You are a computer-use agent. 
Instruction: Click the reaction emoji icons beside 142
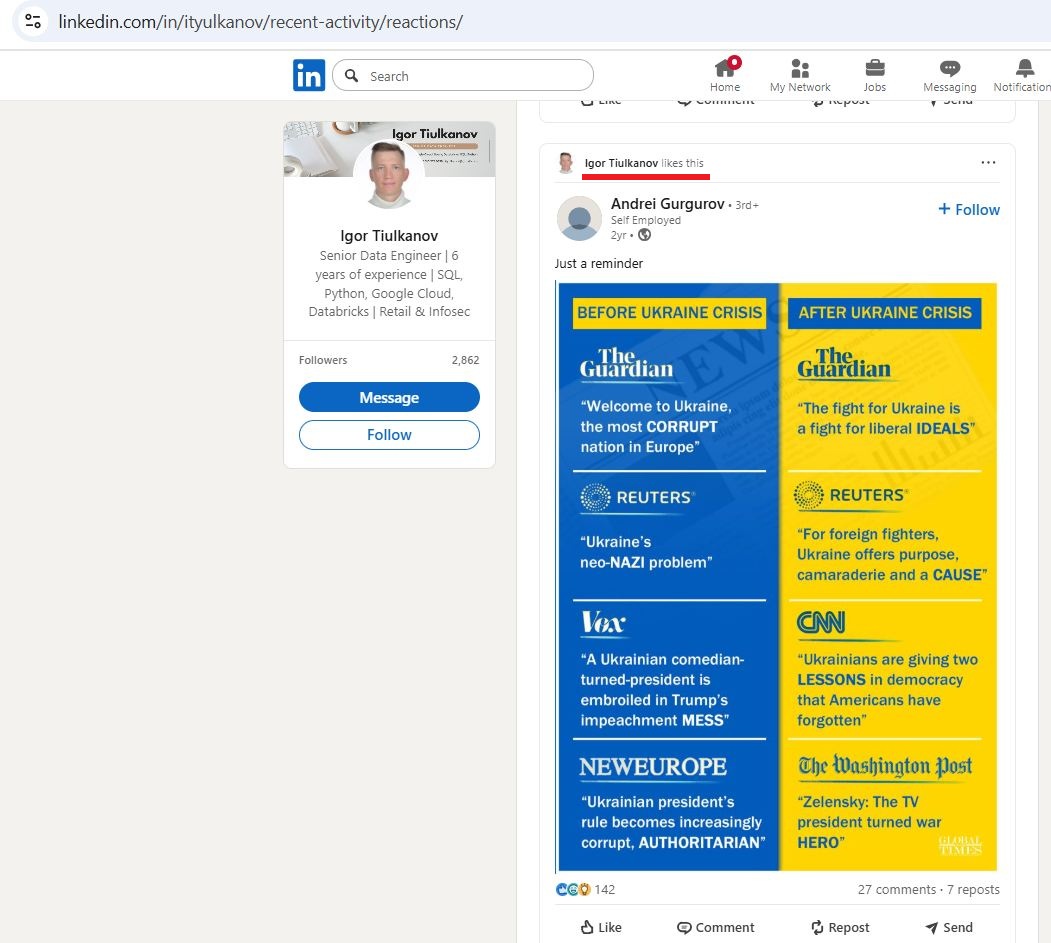(x=572, y=889)
